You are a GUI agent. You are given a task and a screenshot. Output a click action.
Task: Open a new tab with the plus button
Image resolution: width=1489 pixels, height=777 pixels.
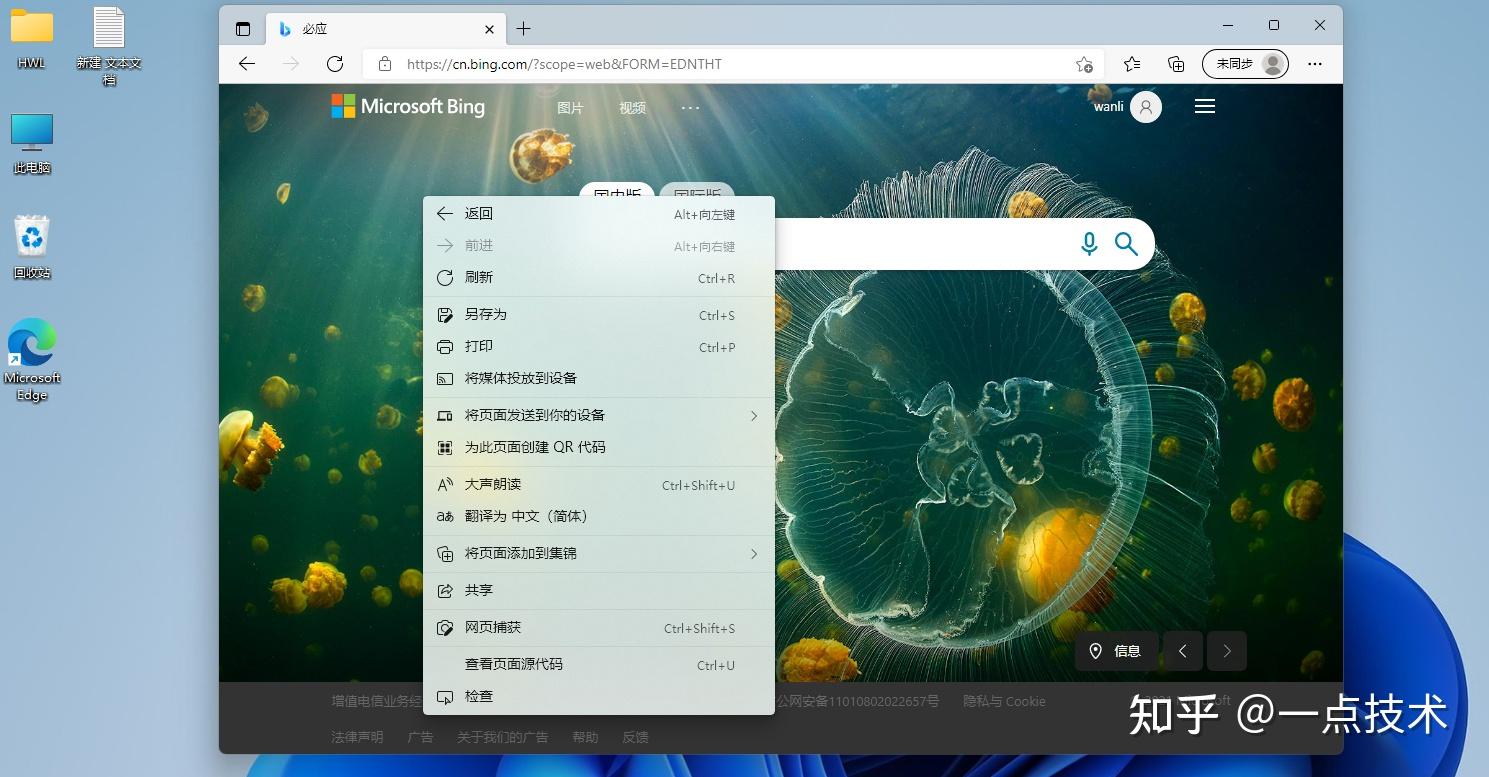point(523,29)
